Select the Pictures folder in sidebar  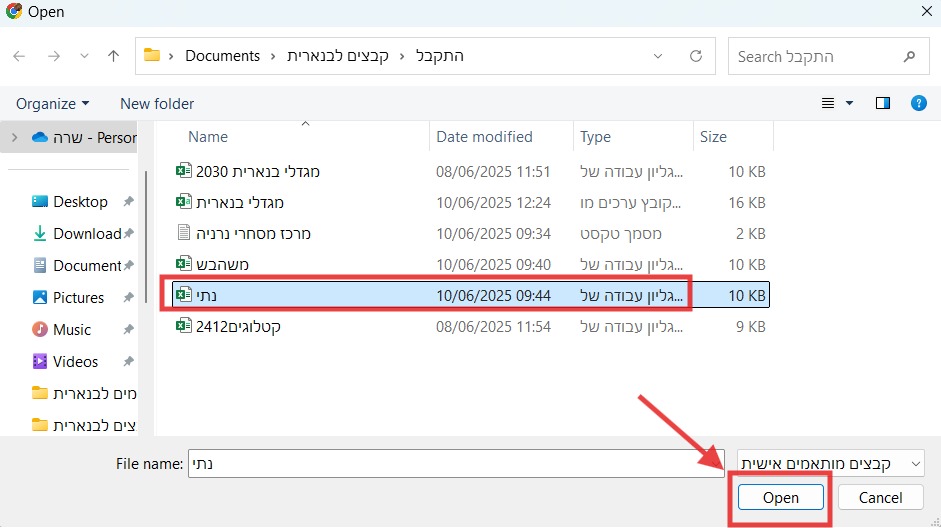(x=78, y=297)
